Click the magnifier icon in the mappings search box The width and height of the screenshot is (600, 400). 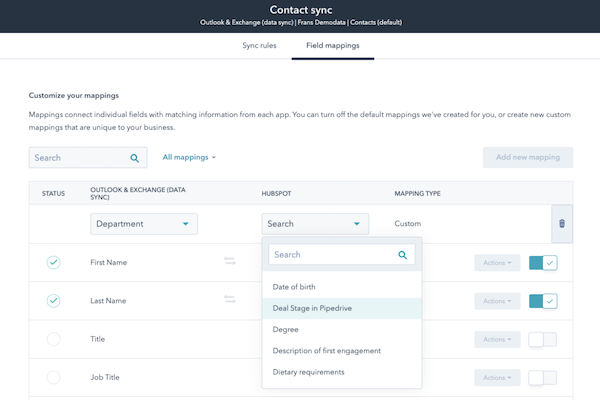click(x=134, y=158)
